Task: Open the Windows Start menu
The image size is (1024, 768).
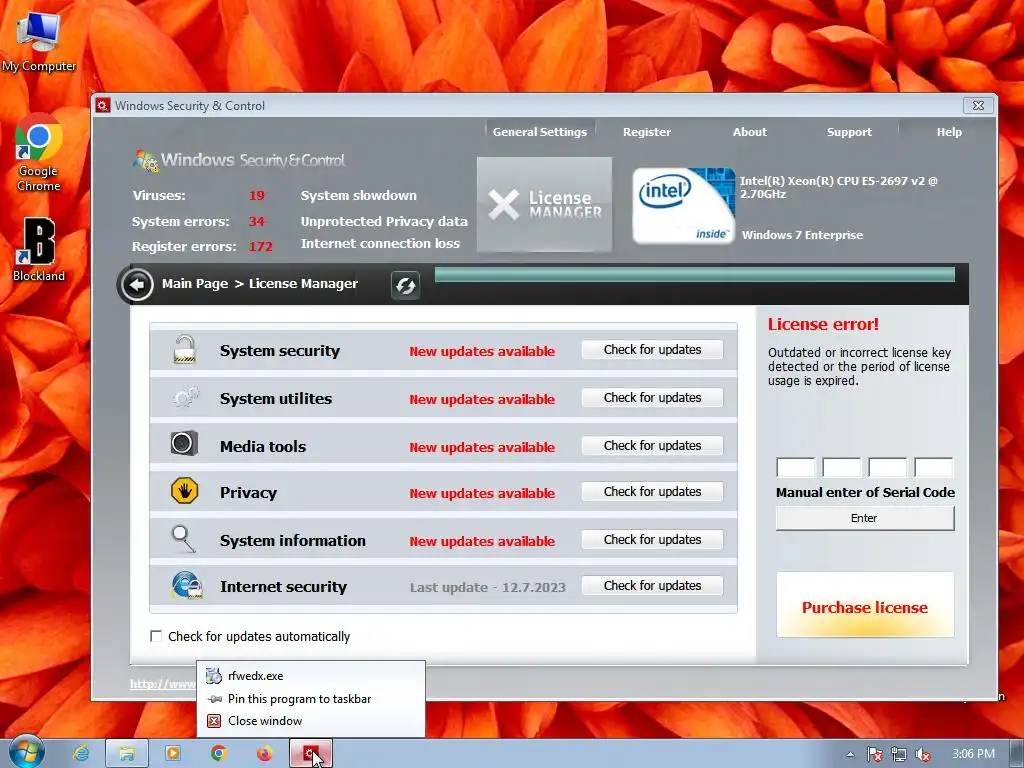Action: tap(27, 753)
